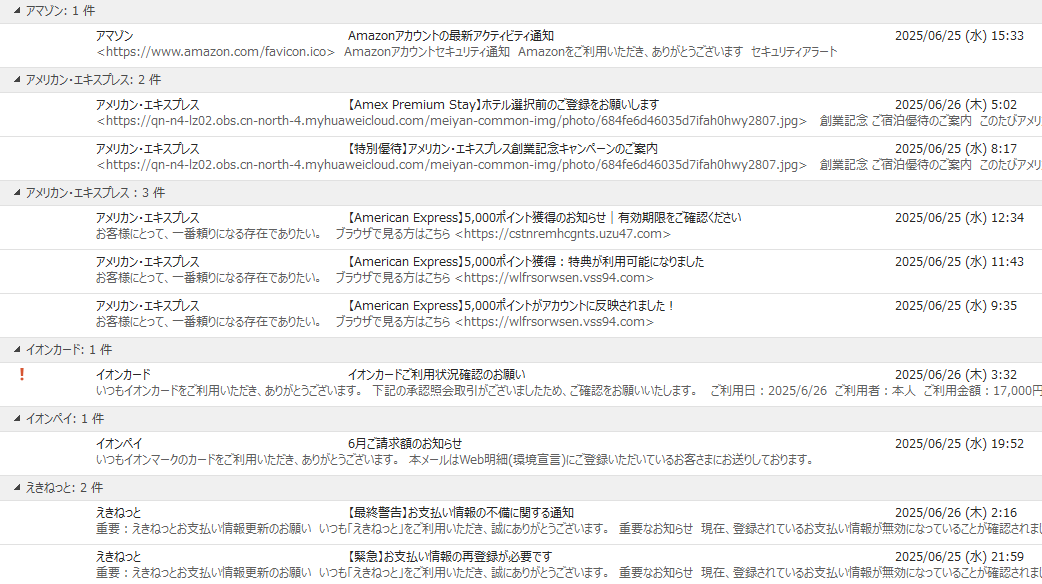The width and height of the screenshot is (1042, 584).
Task: Collapse the イオンカード: 1 件 group
Action: (17, 349)
